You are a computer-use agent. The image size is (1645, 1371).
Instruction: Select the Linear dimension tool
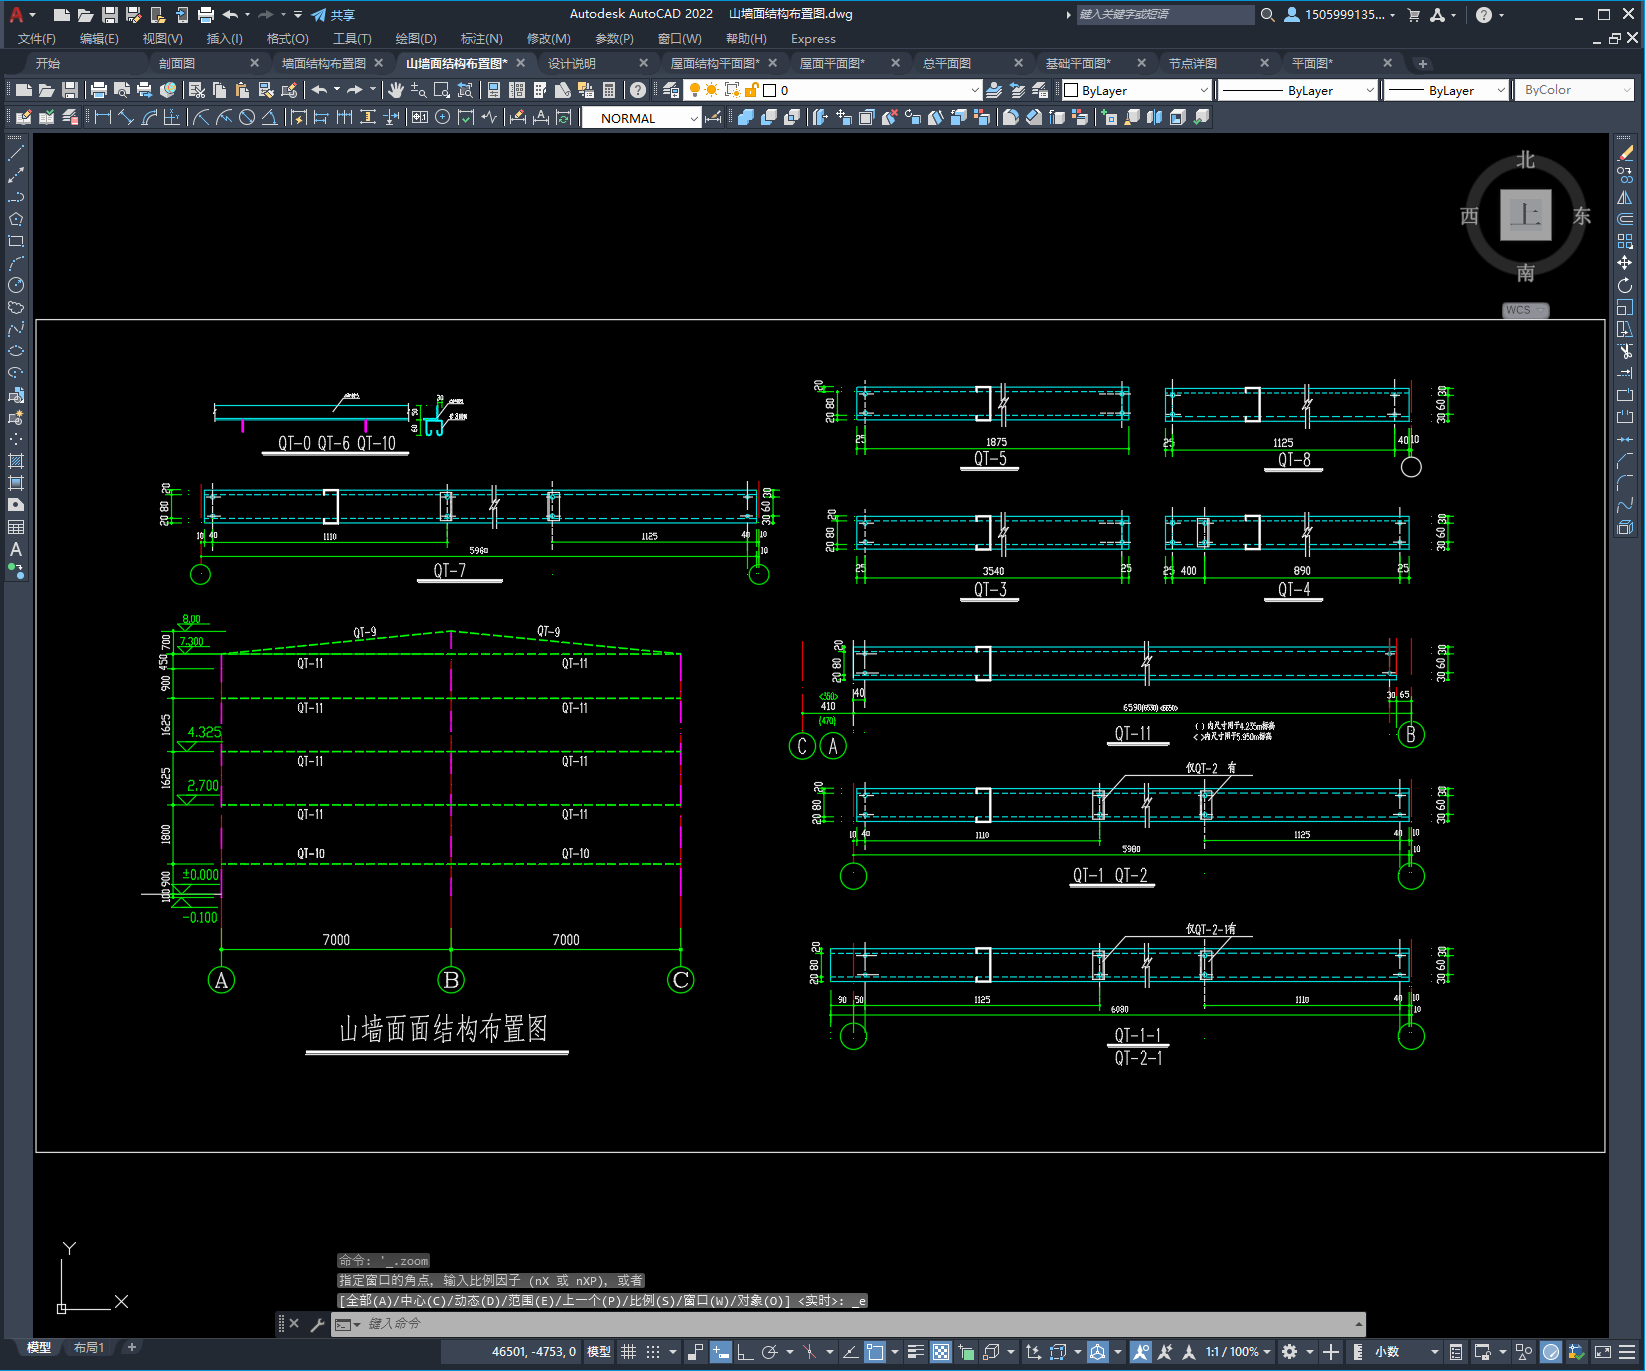tap(102, 117)
